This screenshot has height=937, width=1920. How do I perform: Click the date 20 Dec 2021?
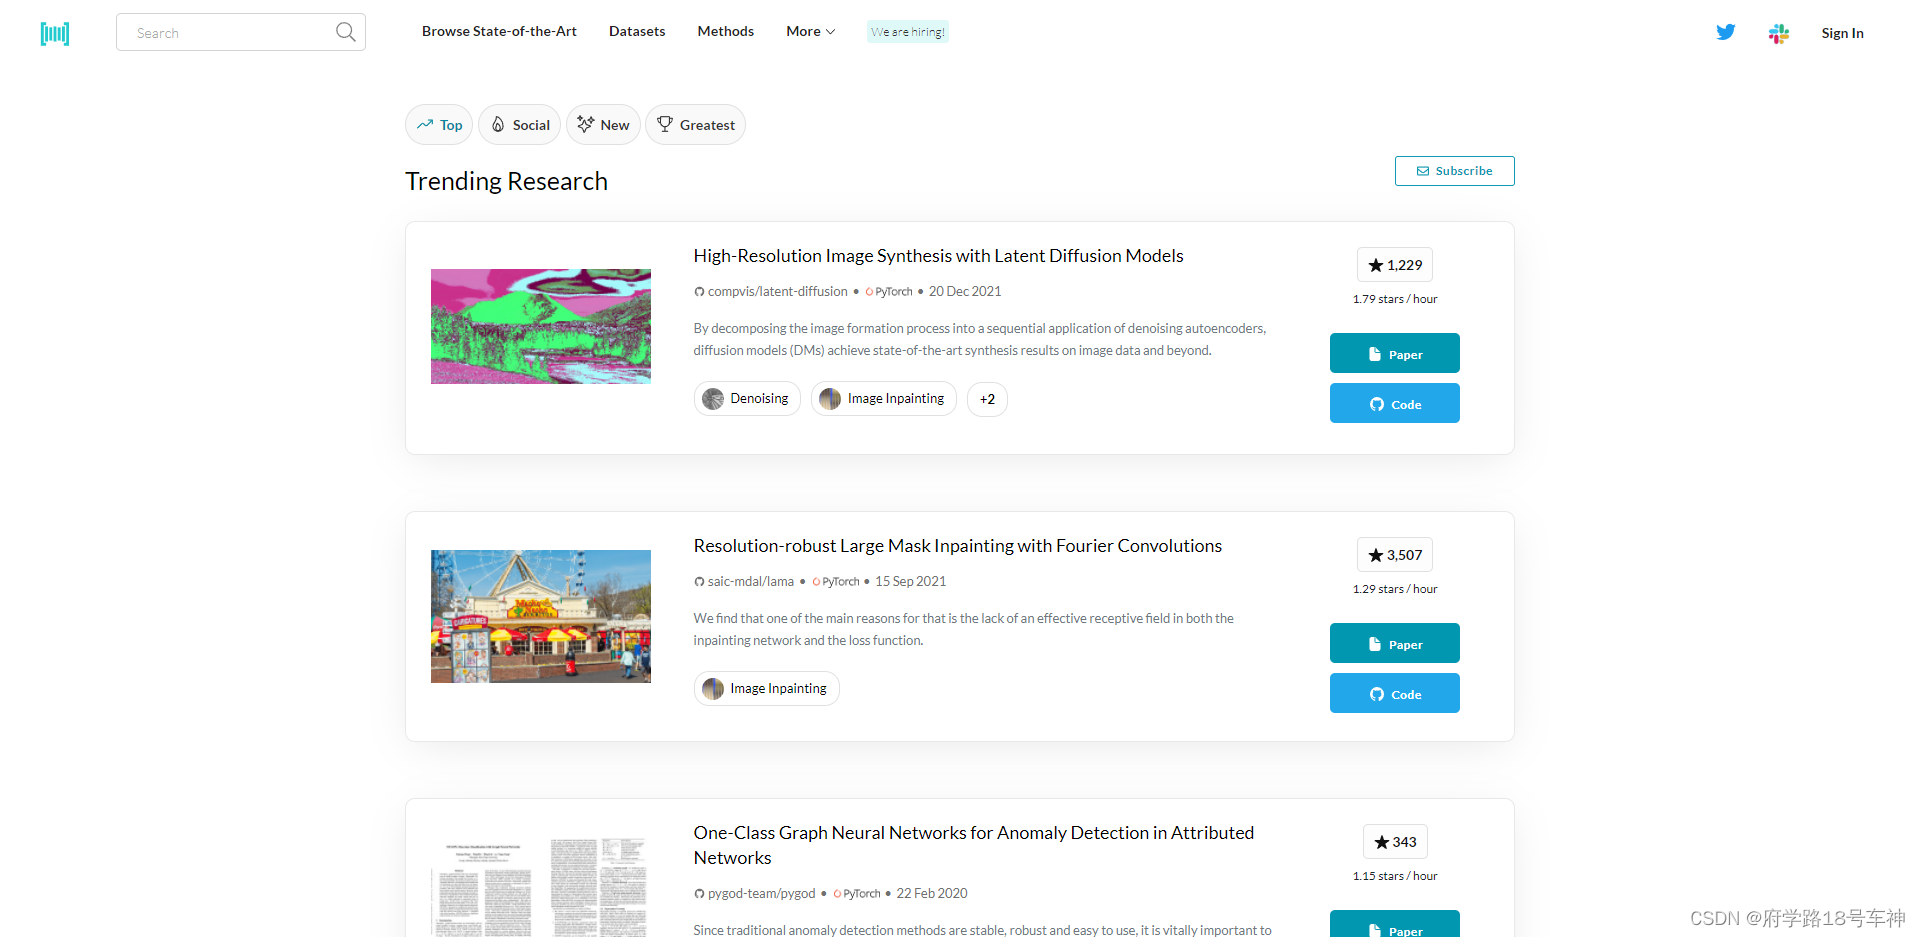965,292
